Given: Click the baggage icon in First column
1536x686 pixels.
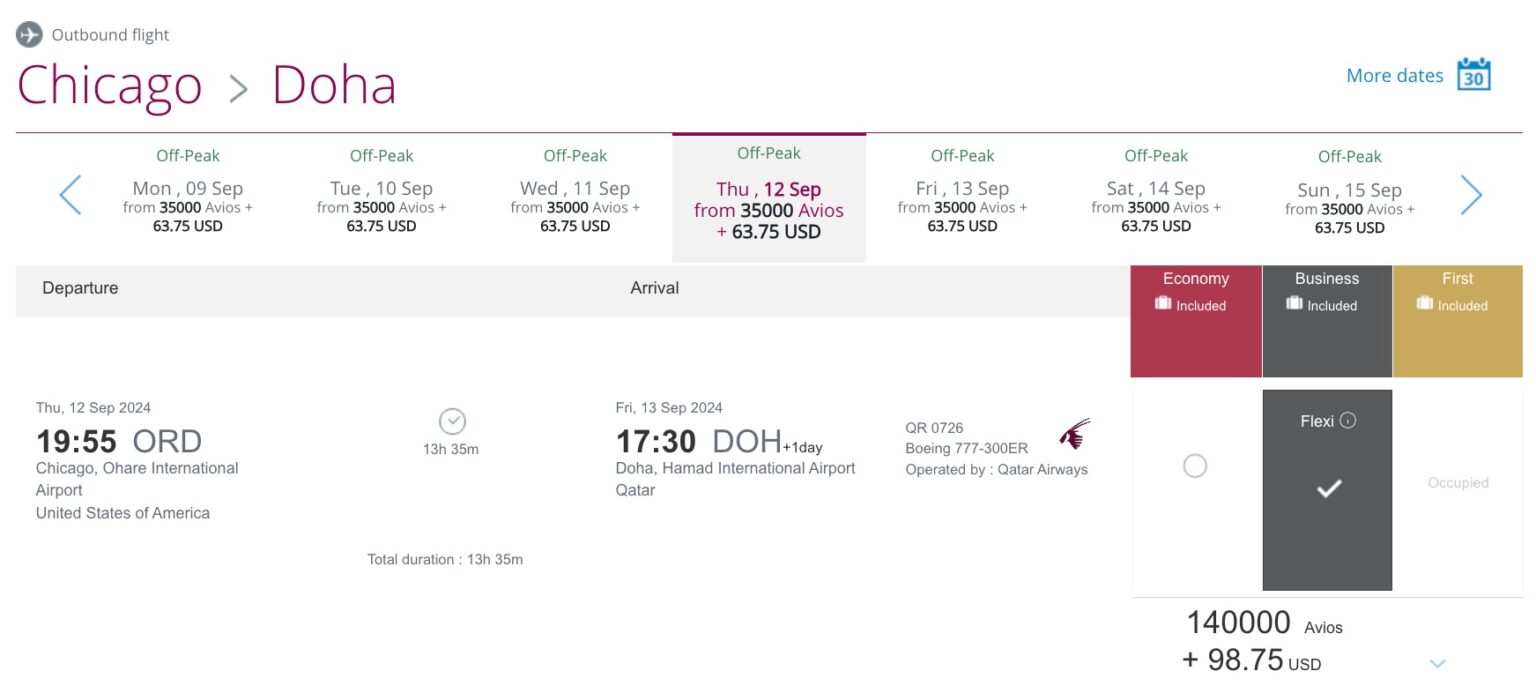Looking at the screenshot, I should (1428, 305).
